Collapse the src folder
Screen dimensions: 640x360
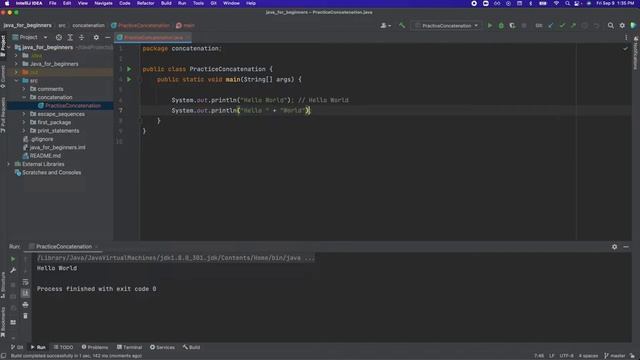coord(16,81)
